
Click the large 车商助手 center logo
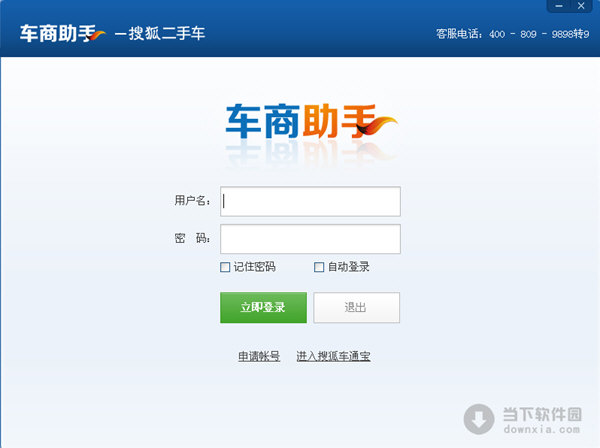[311, 121]
